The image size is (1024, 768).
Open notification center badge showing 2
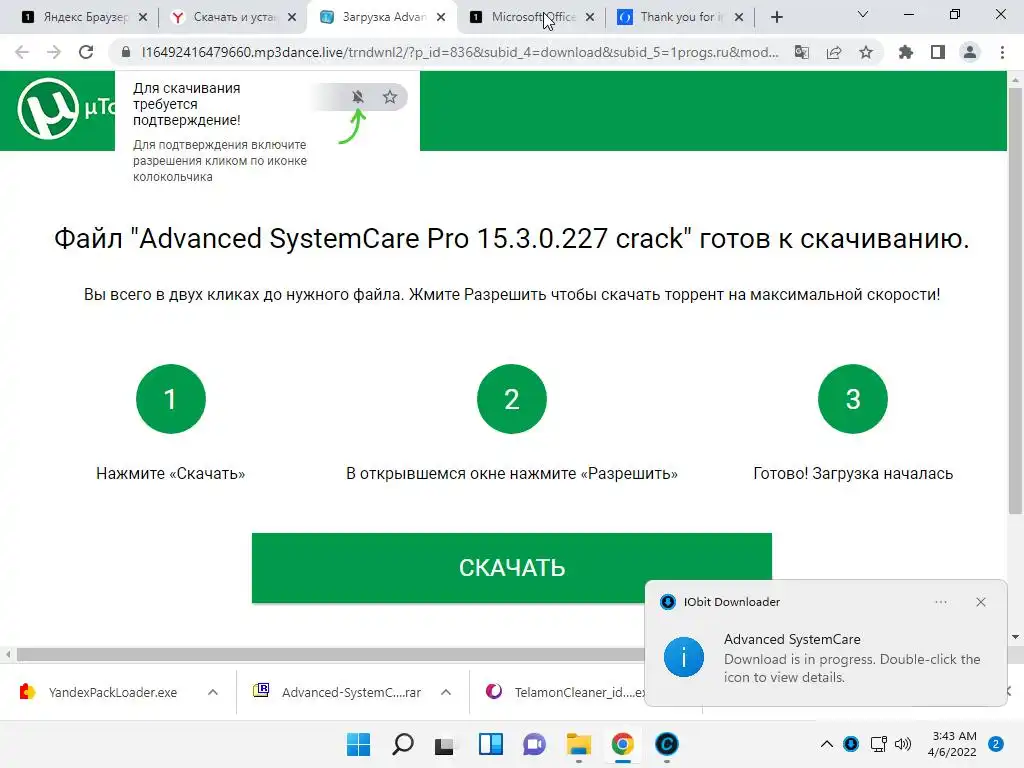click(996, 744)
